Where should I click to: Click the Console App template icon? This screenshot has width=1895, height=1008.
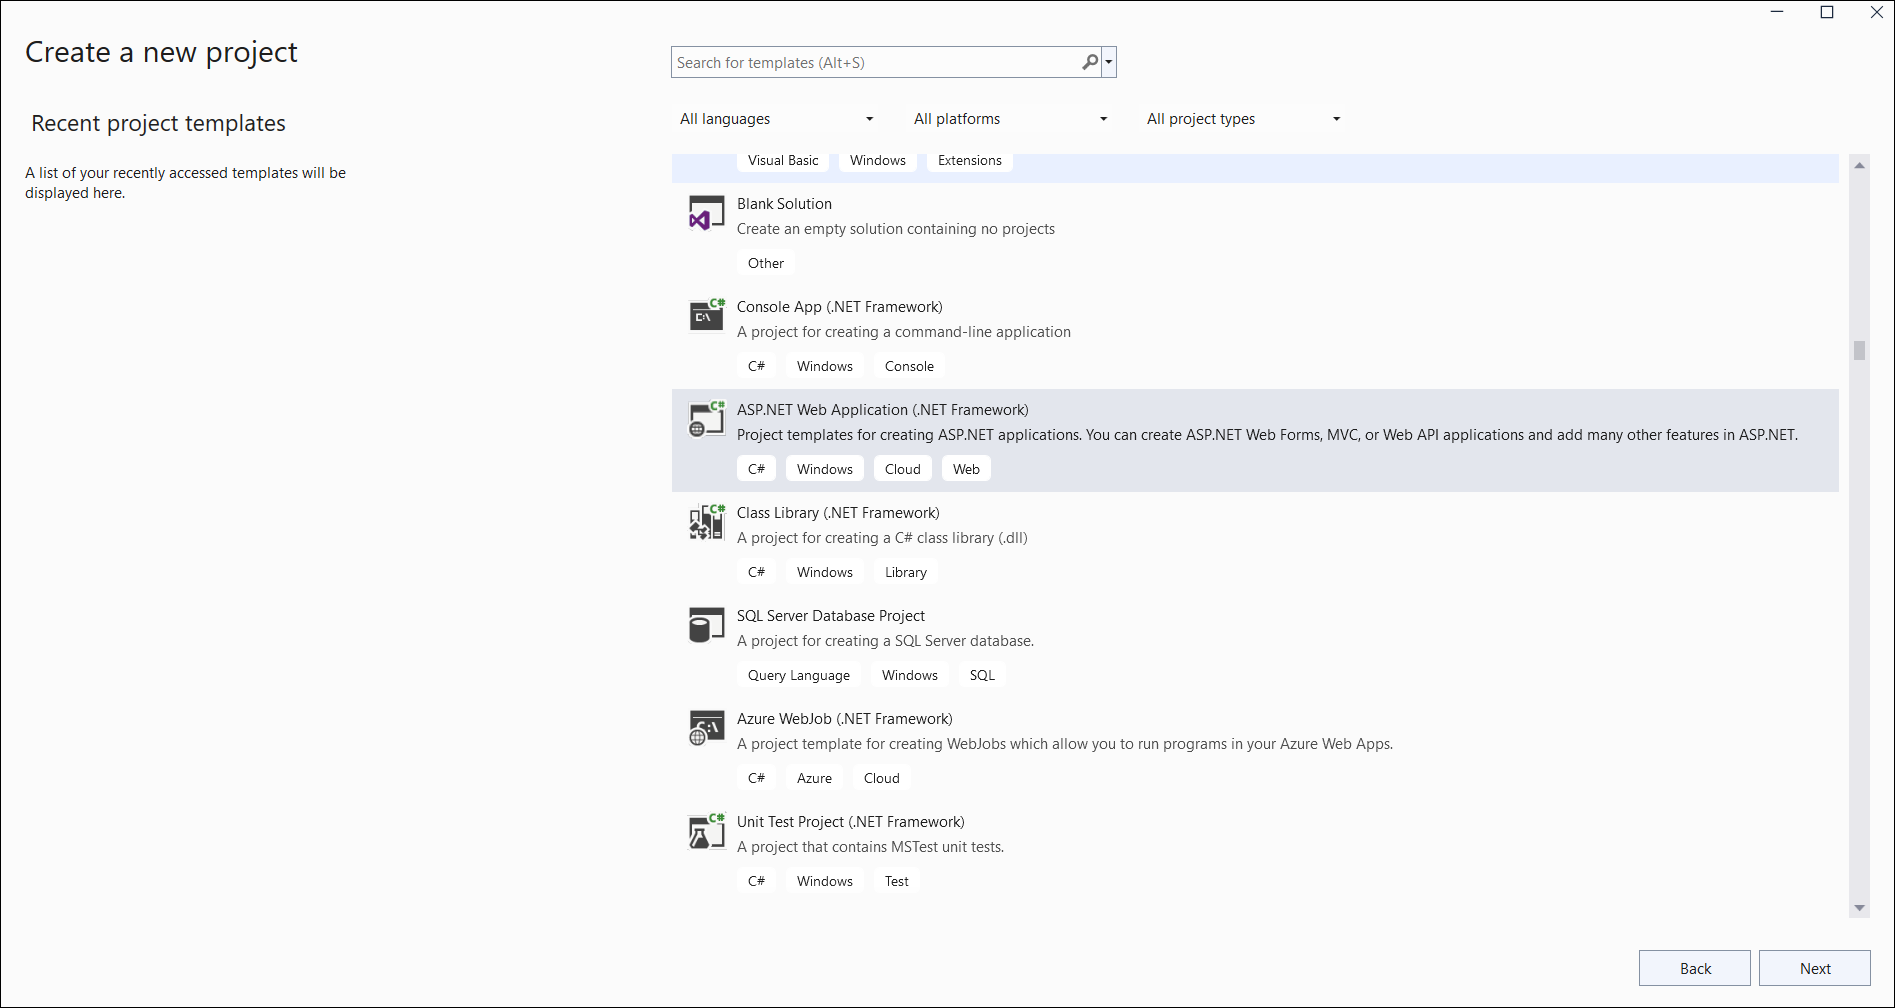click(x=706, y=316)
